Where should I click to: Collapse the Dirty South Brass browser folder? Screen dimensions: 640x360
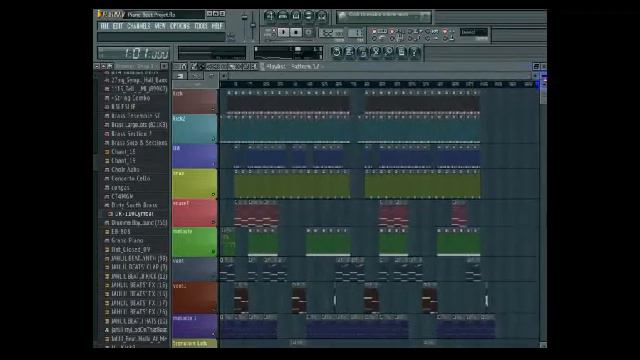[x=134, y=205]
